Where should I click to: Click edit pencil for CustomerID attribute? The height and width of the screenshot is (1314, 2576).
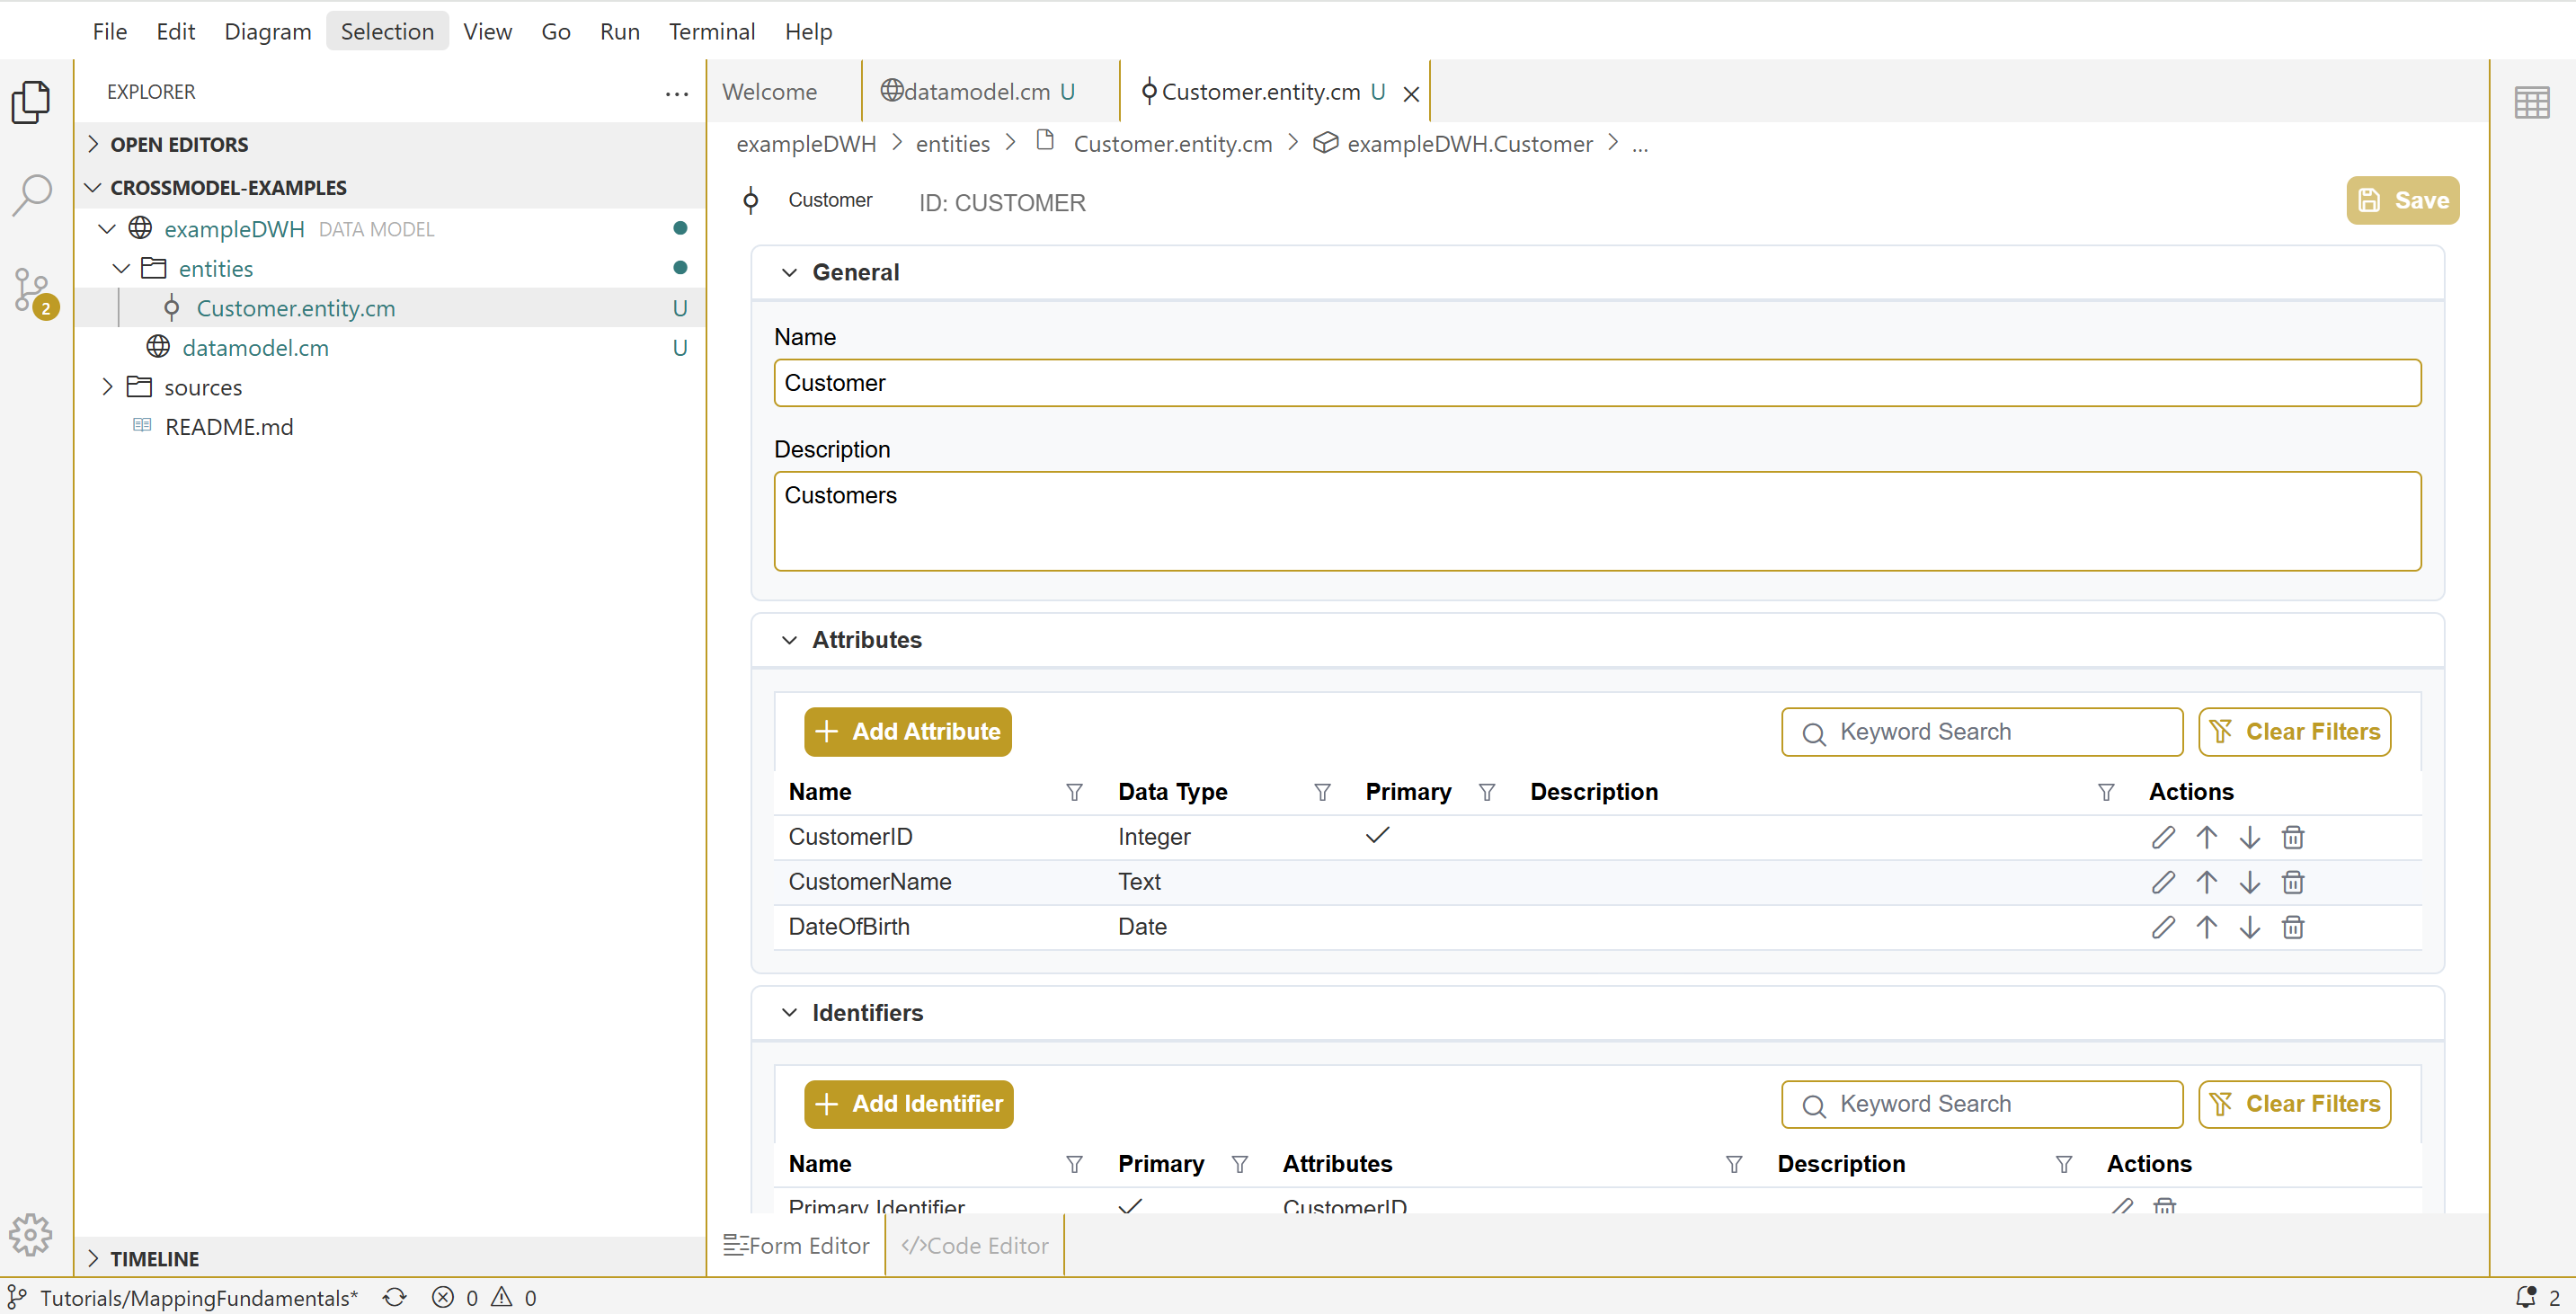[2162, 837]
